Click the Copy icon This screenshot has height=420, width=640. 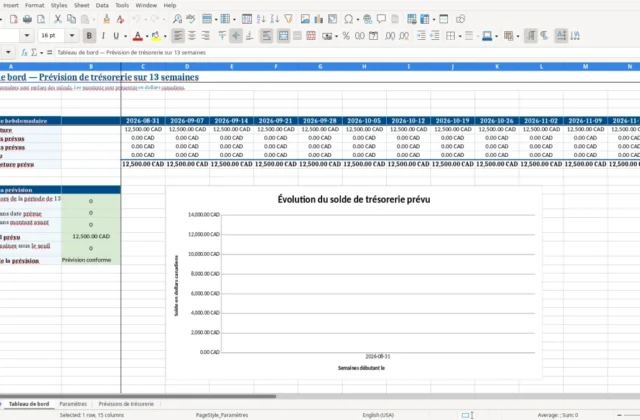point(71,19)
